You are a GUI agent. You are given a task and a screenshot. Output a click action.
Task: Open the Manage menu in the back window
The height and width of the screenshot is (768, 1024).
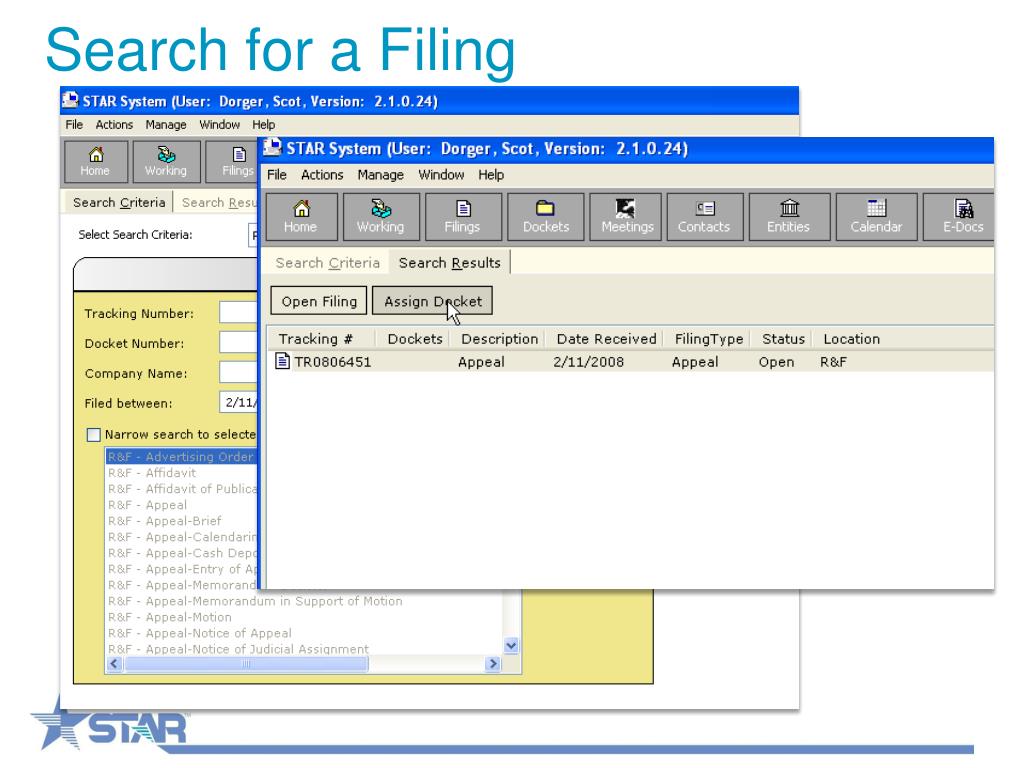166,125
